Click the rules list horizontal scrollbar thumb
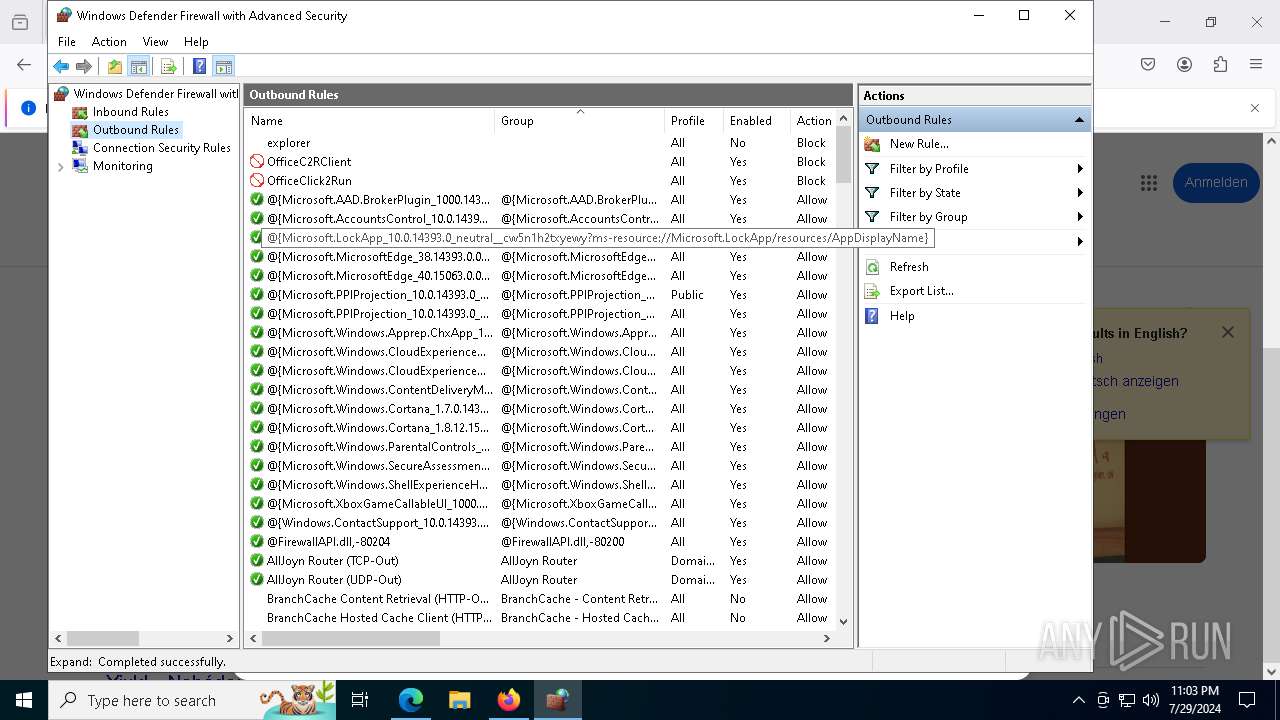 tap(350, 638)
